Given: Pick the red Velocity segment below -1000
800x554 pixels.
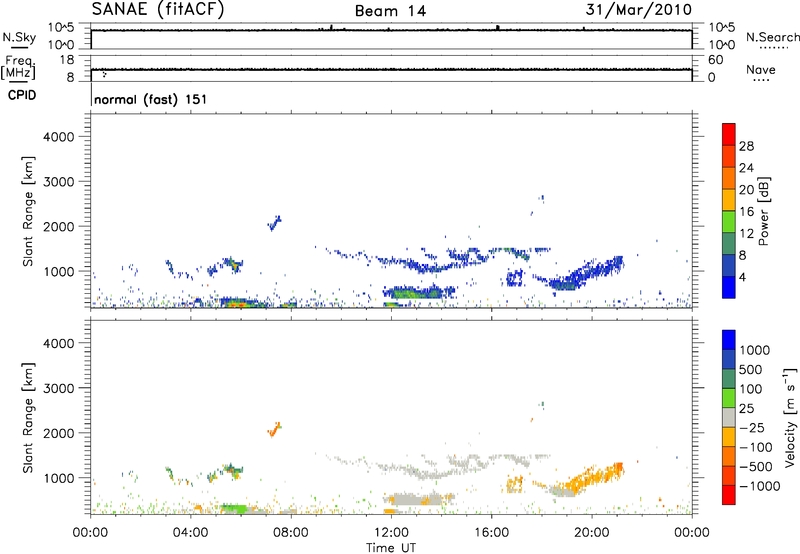Looking at the screenshot, I should (729, 495).
